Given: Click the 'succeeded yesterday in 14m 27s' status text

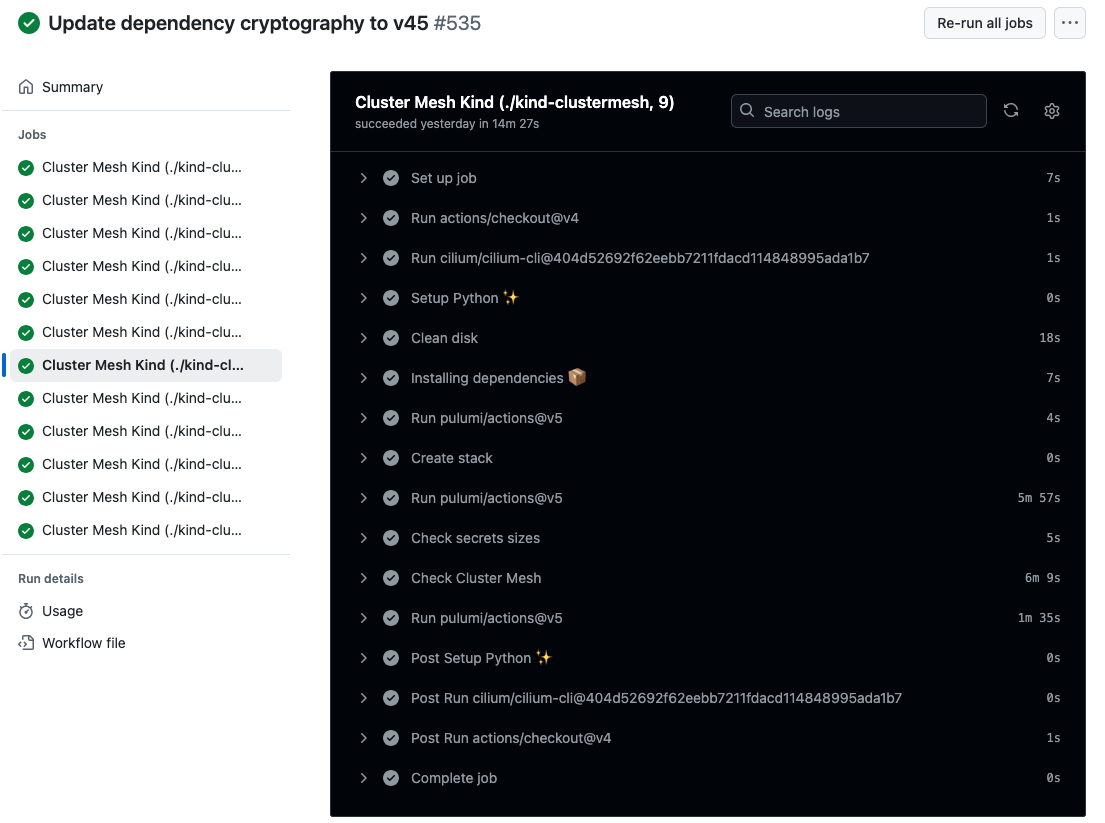Looking at the screenshot, I should tap(447, 124).
